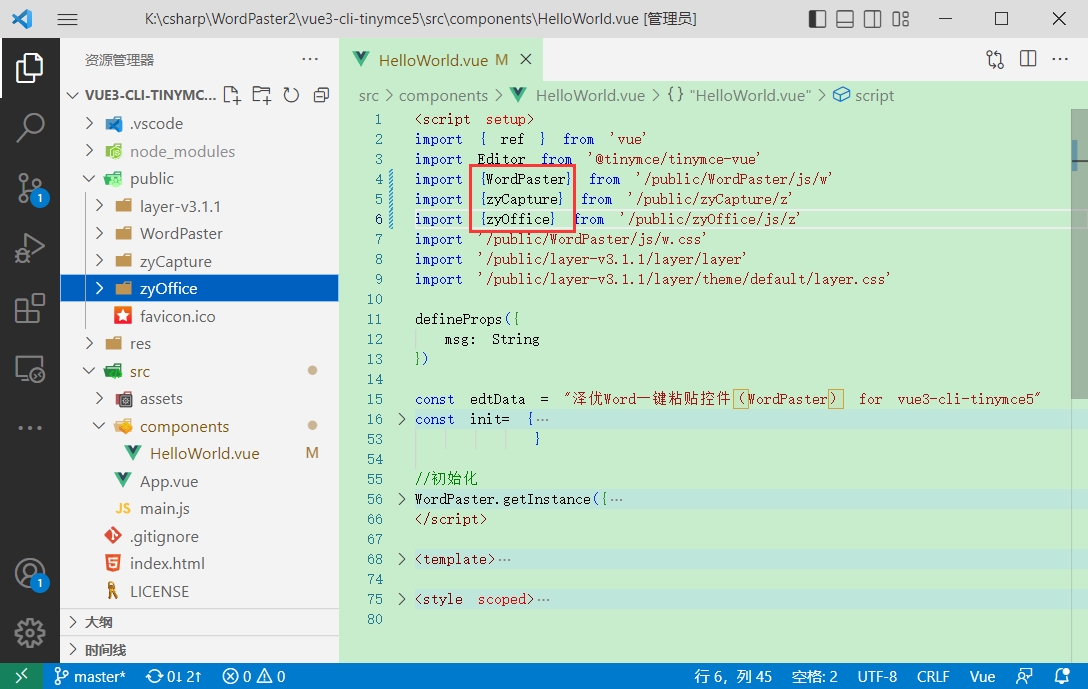1088x689 pixels.
Task: Open the Source Control view
Action: coord(30,187)
